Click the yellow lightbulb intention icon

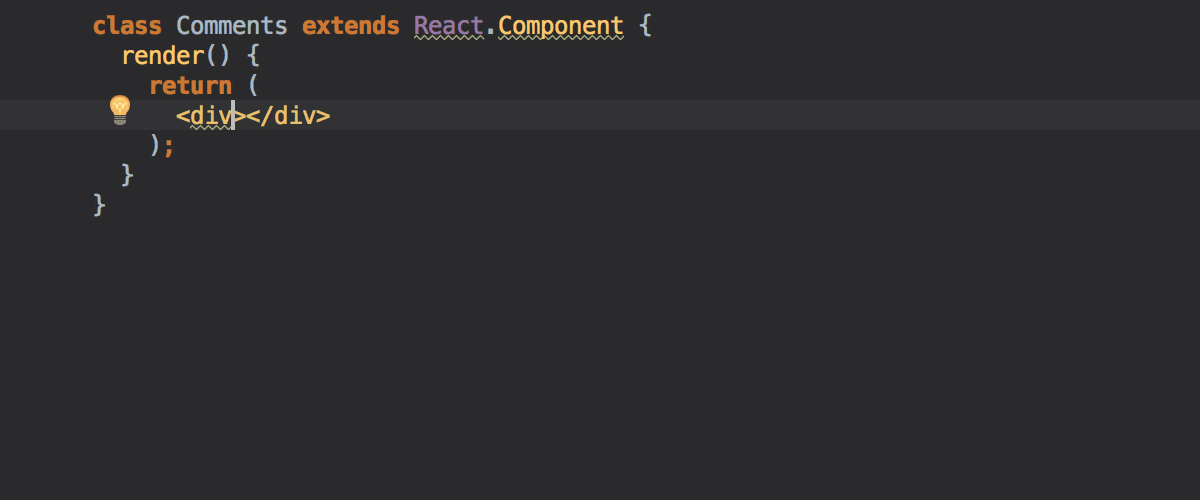coord(120,109)
